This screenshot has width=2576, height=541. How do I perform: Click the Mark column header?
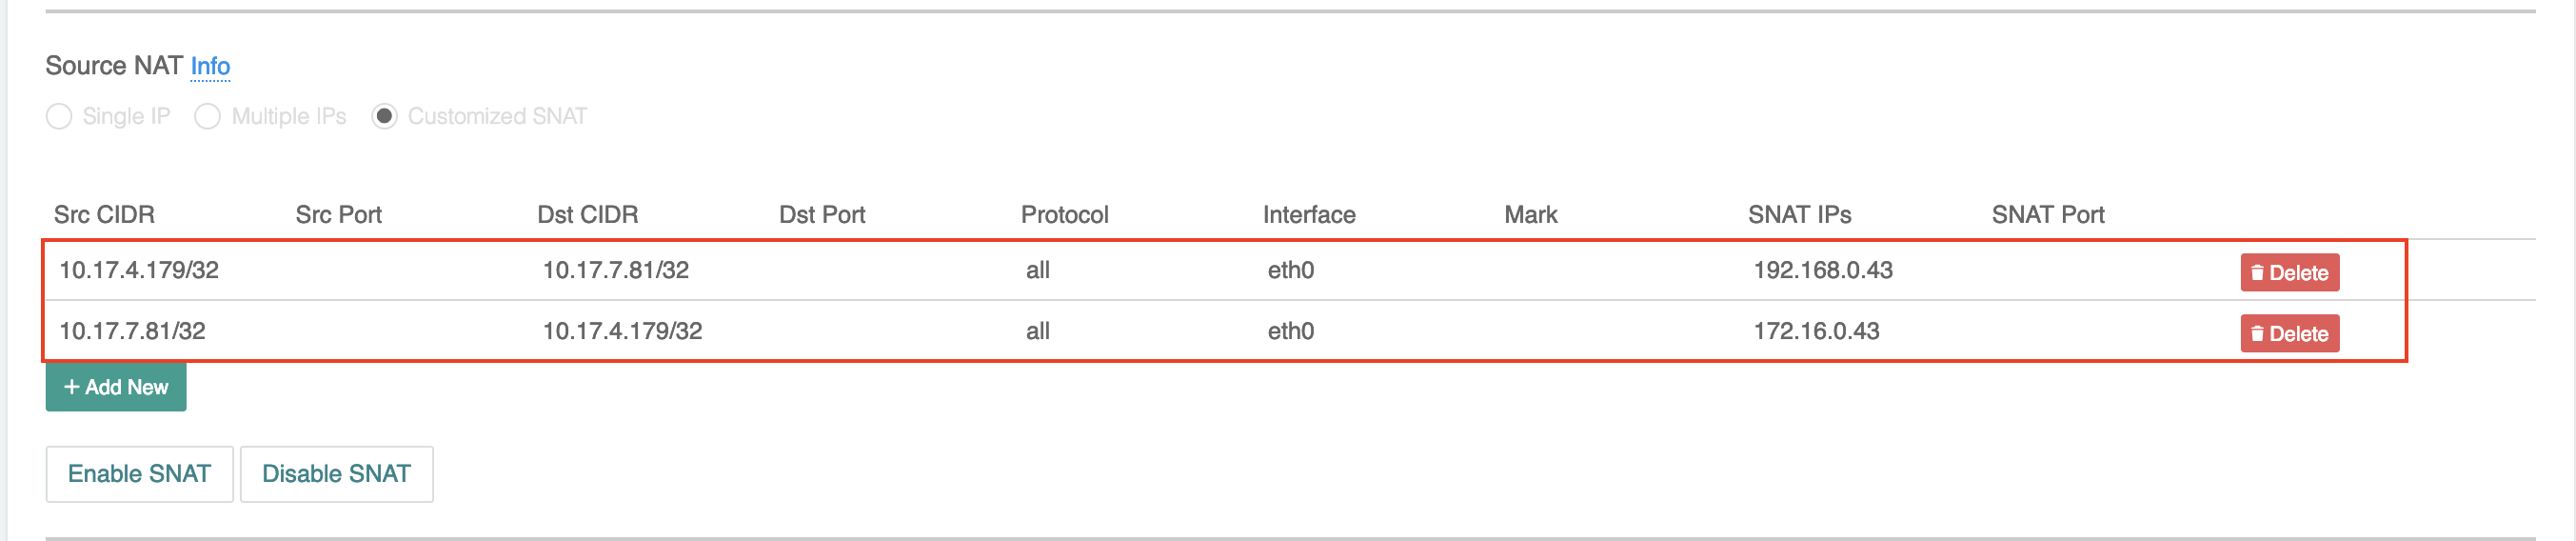tap(1530, 215)
